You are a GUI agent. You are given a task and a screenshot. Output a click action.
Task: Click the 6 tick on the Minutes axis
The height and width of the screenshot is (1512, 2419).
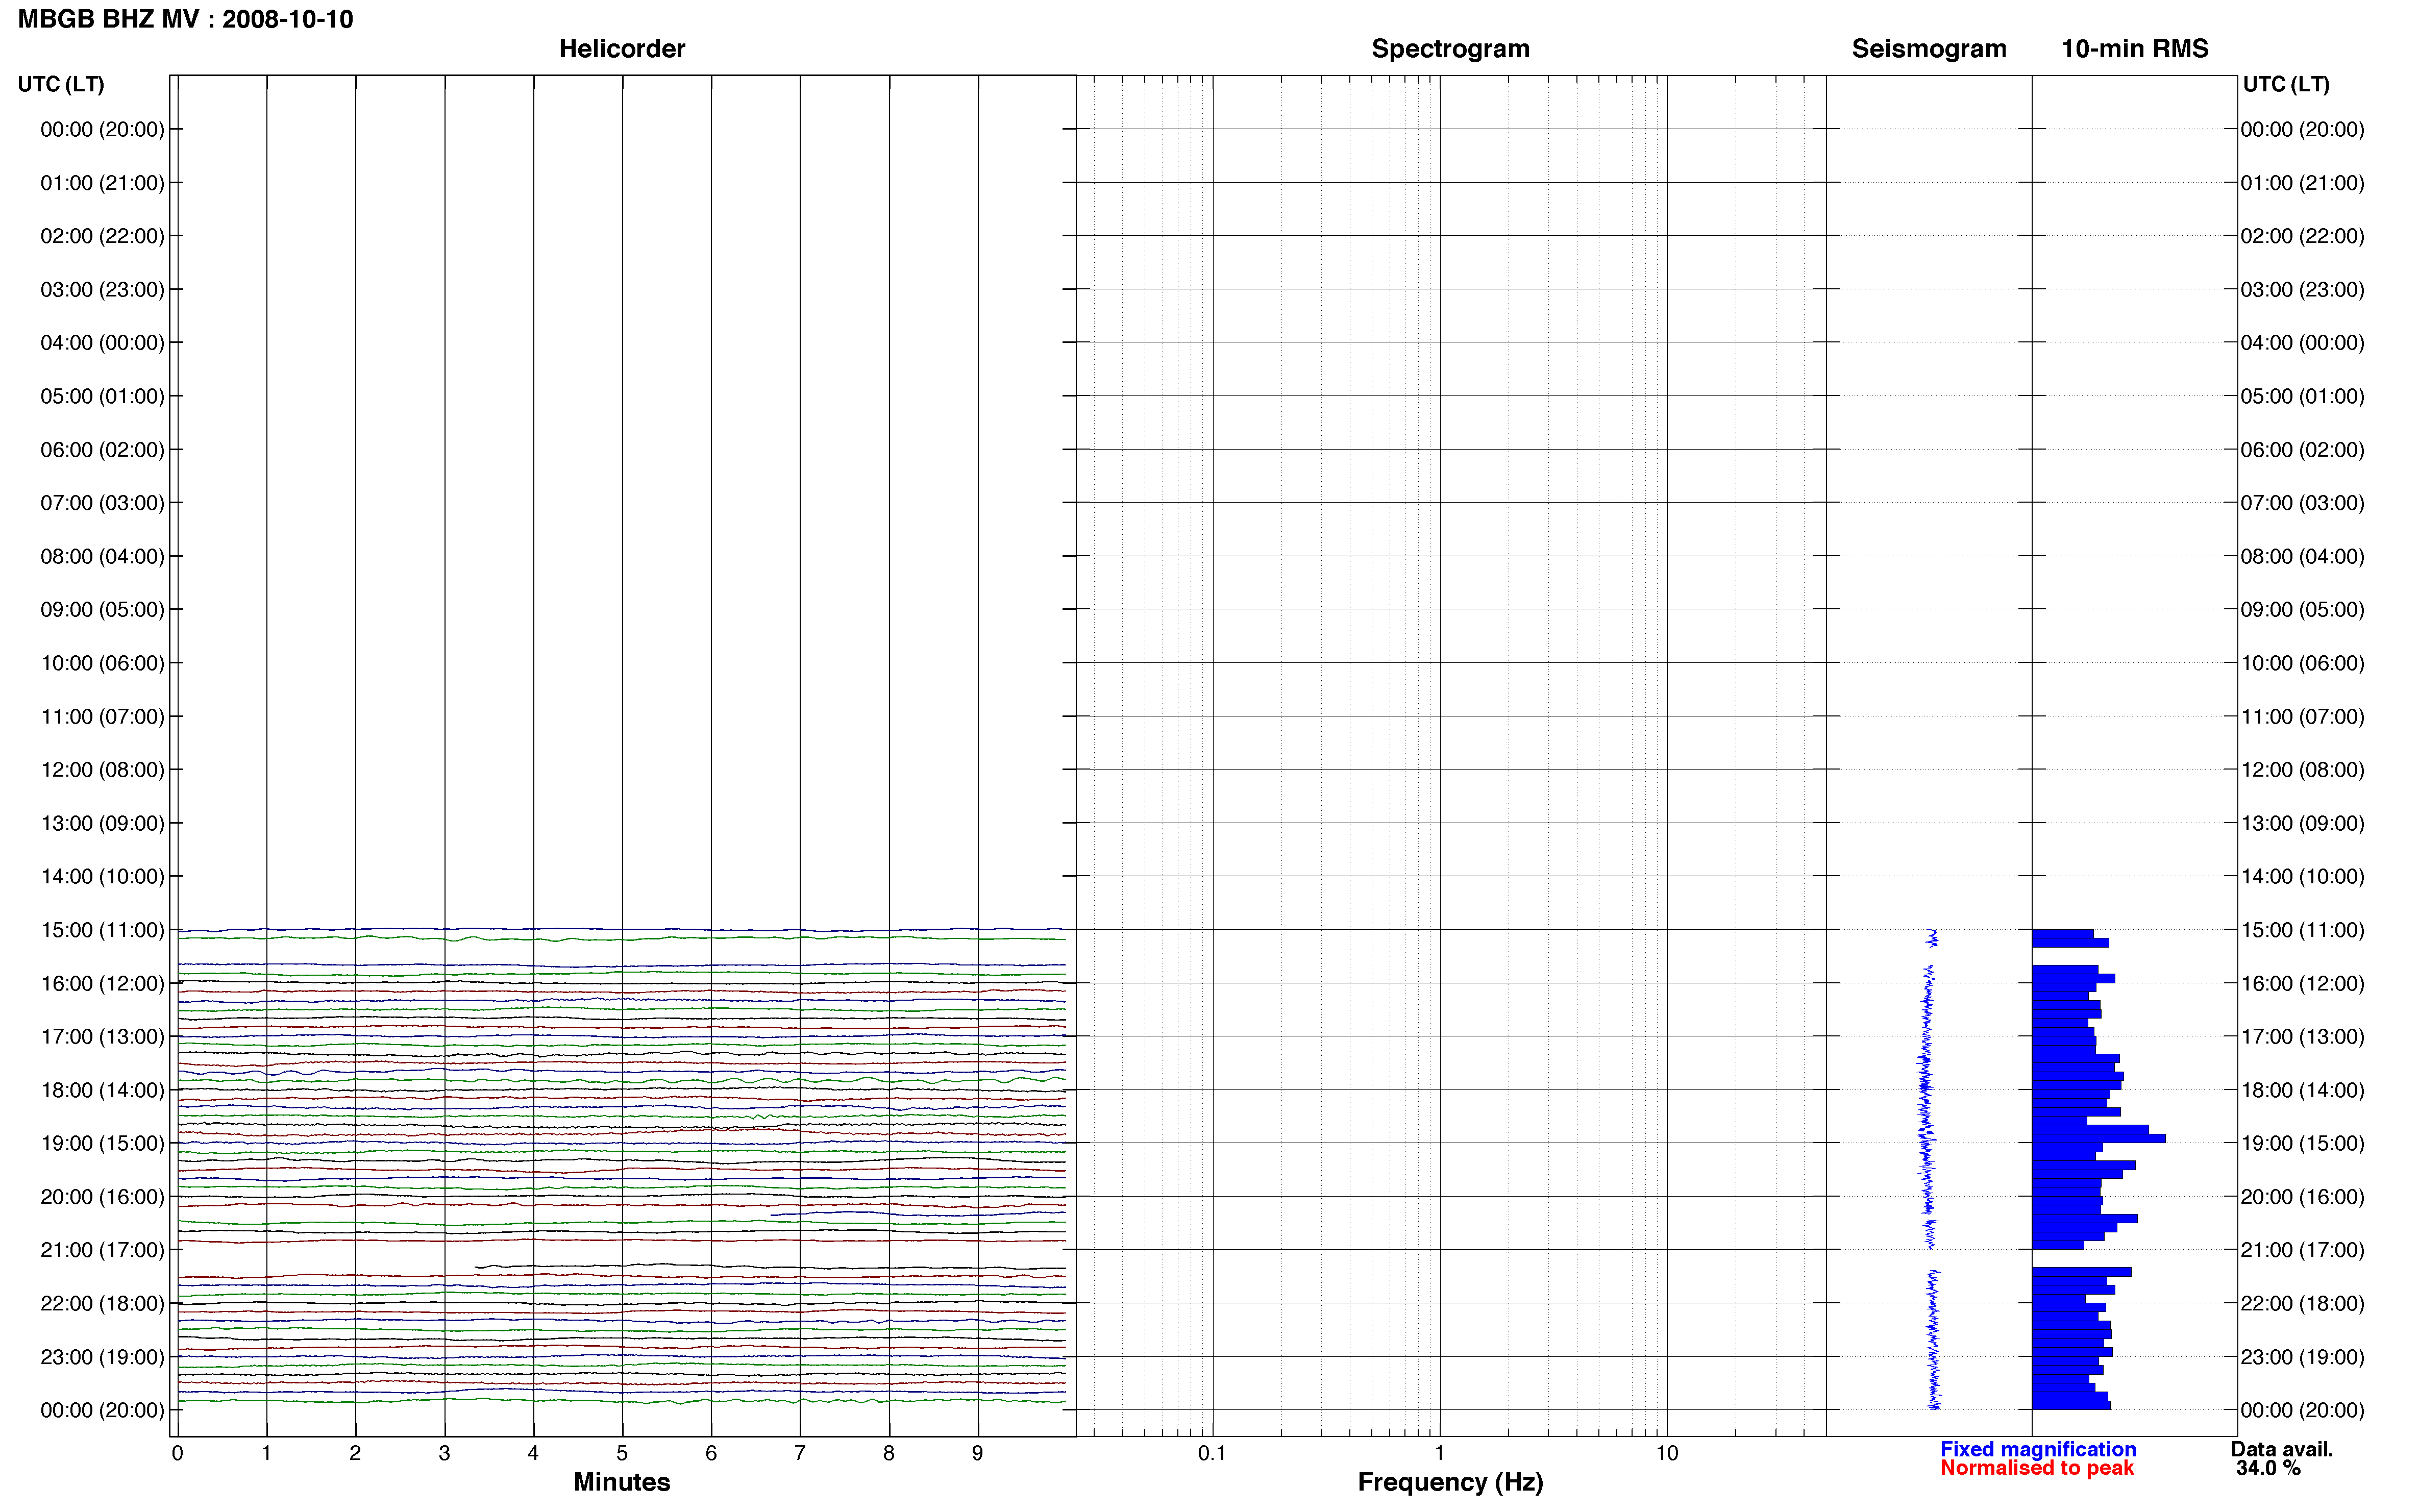pos(711,1453)
